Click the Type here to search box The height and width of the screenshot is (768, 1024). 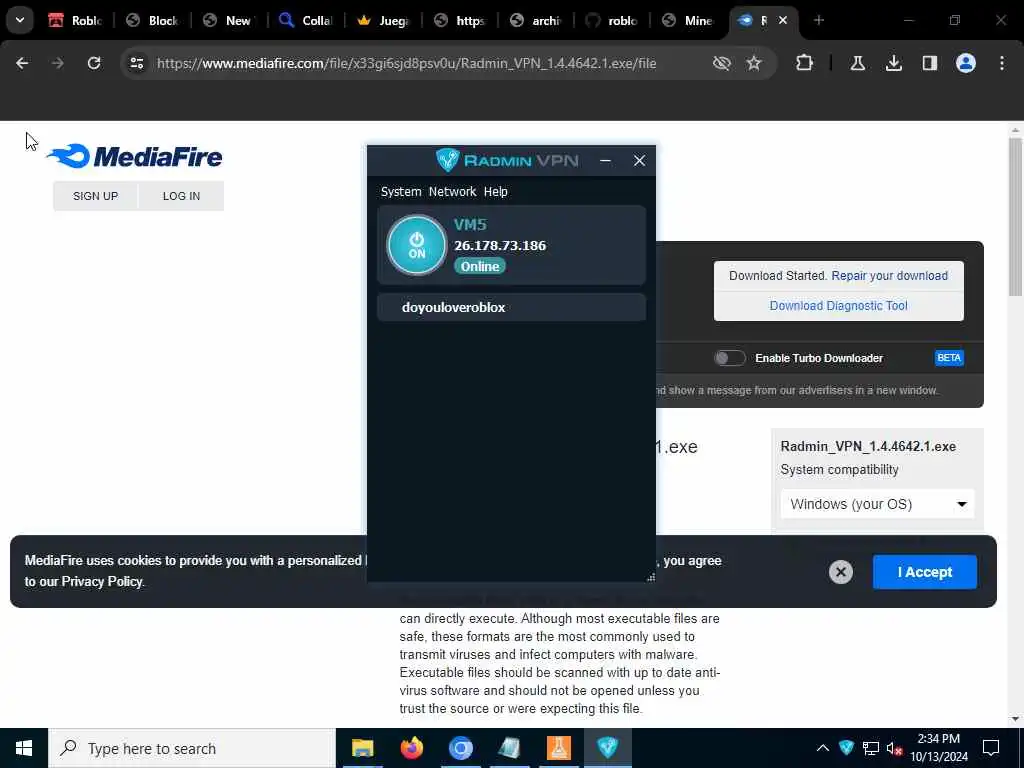pos(192,748)
